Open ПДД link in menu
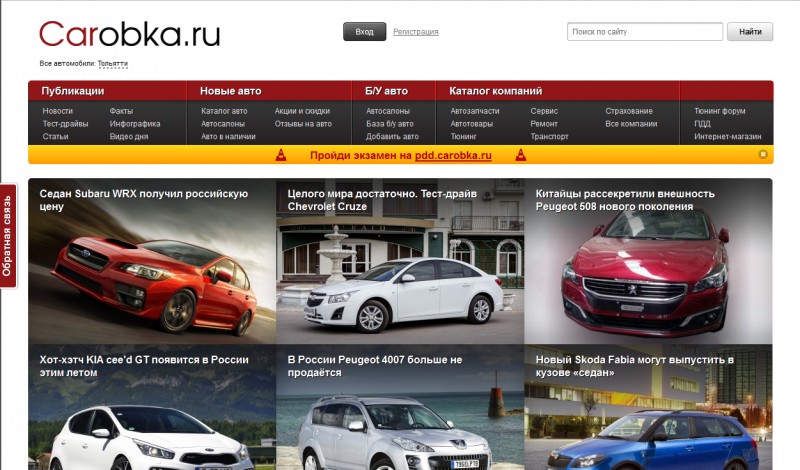The width and height of the screenshot is (800, 470). (x=702, y=123)
